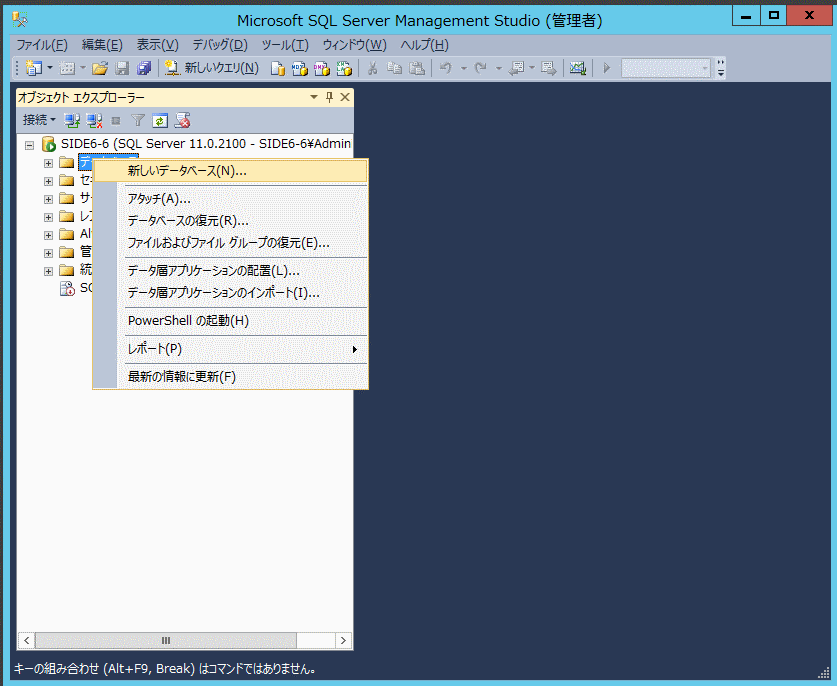
Task: Select the SIDE6-6 SQL Server node
Action: point(206,144)
